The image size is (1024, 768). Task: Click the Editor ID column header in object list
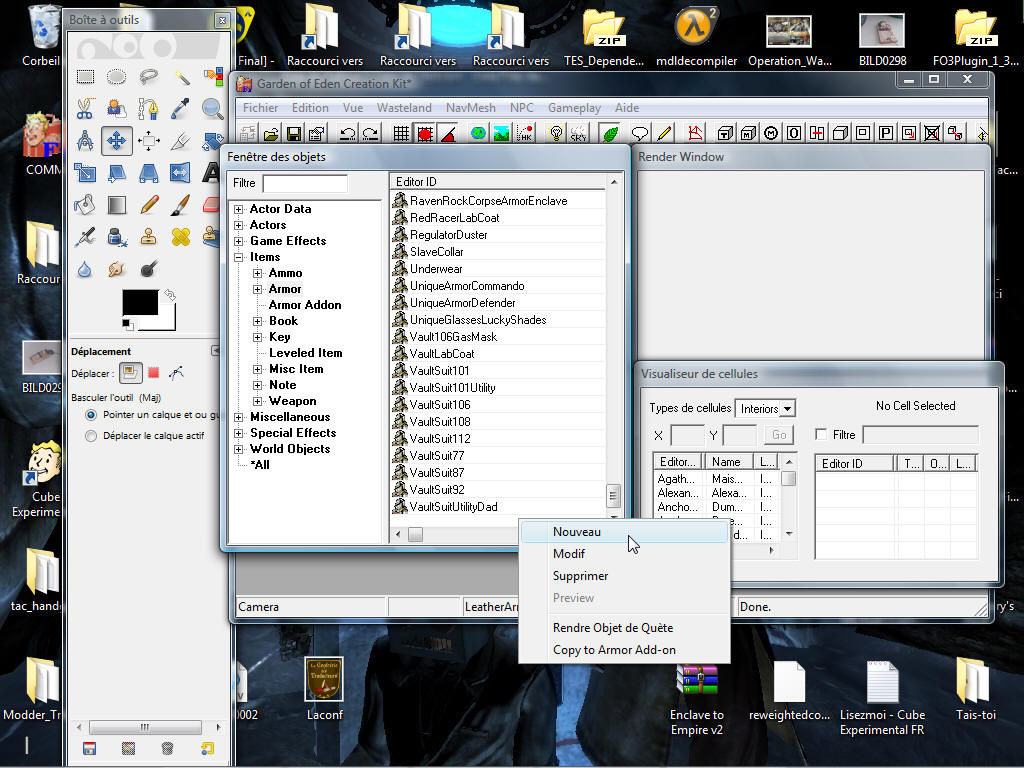coord(498,182)
